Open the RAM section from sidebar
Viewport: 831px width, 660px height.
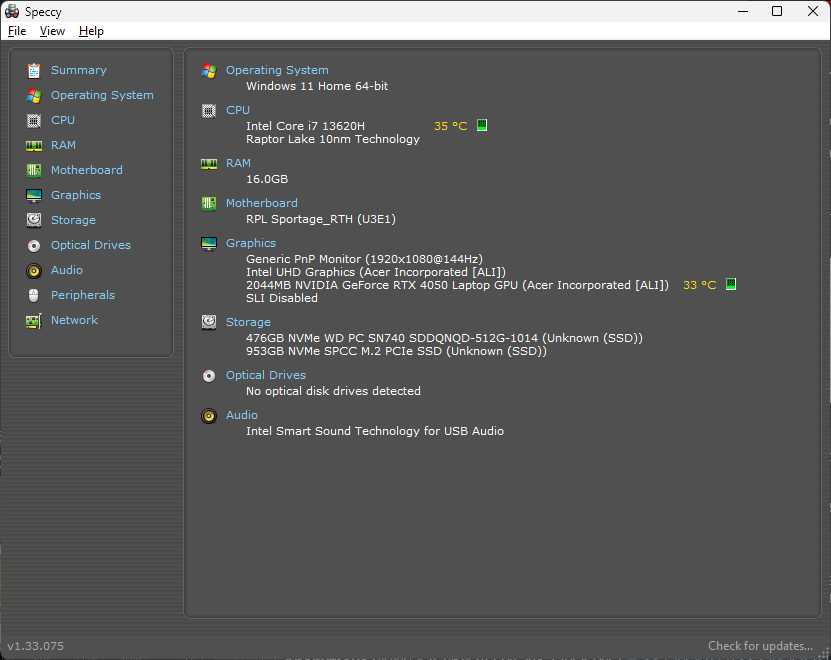click(x=63, y=145)
